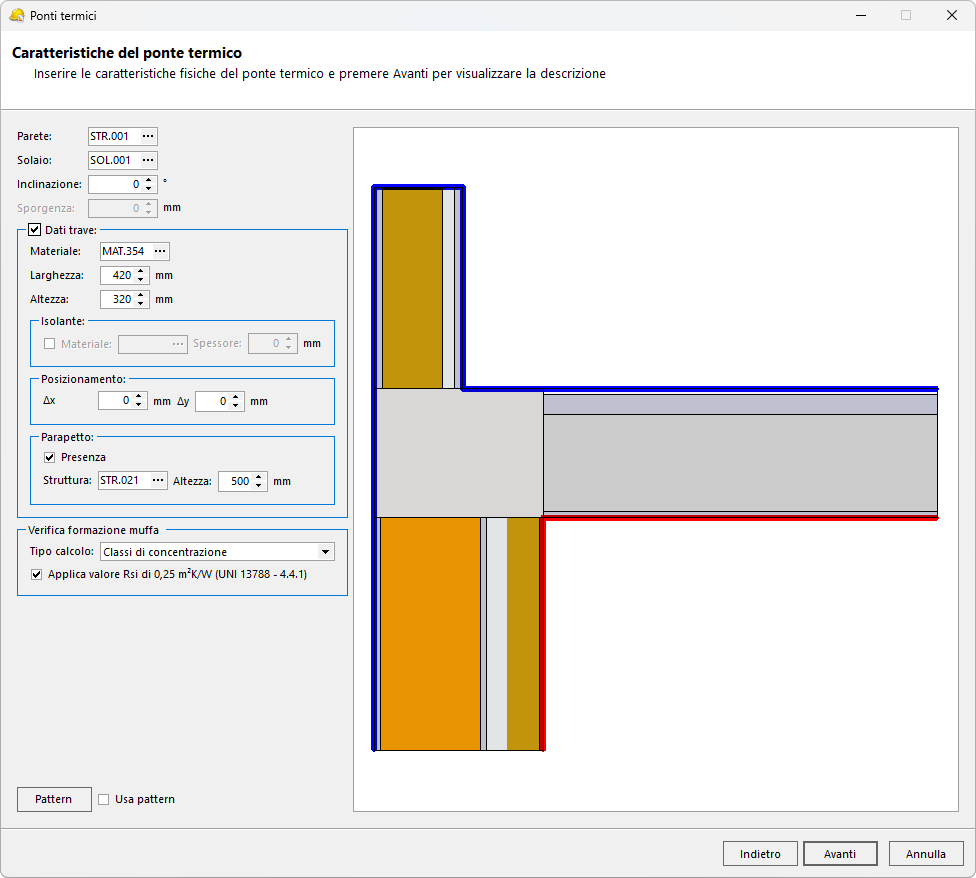This screenshot has height=878, width=976.
Task: Decrease the Δy positioning down arrow
Action: (x=236, y=405)
